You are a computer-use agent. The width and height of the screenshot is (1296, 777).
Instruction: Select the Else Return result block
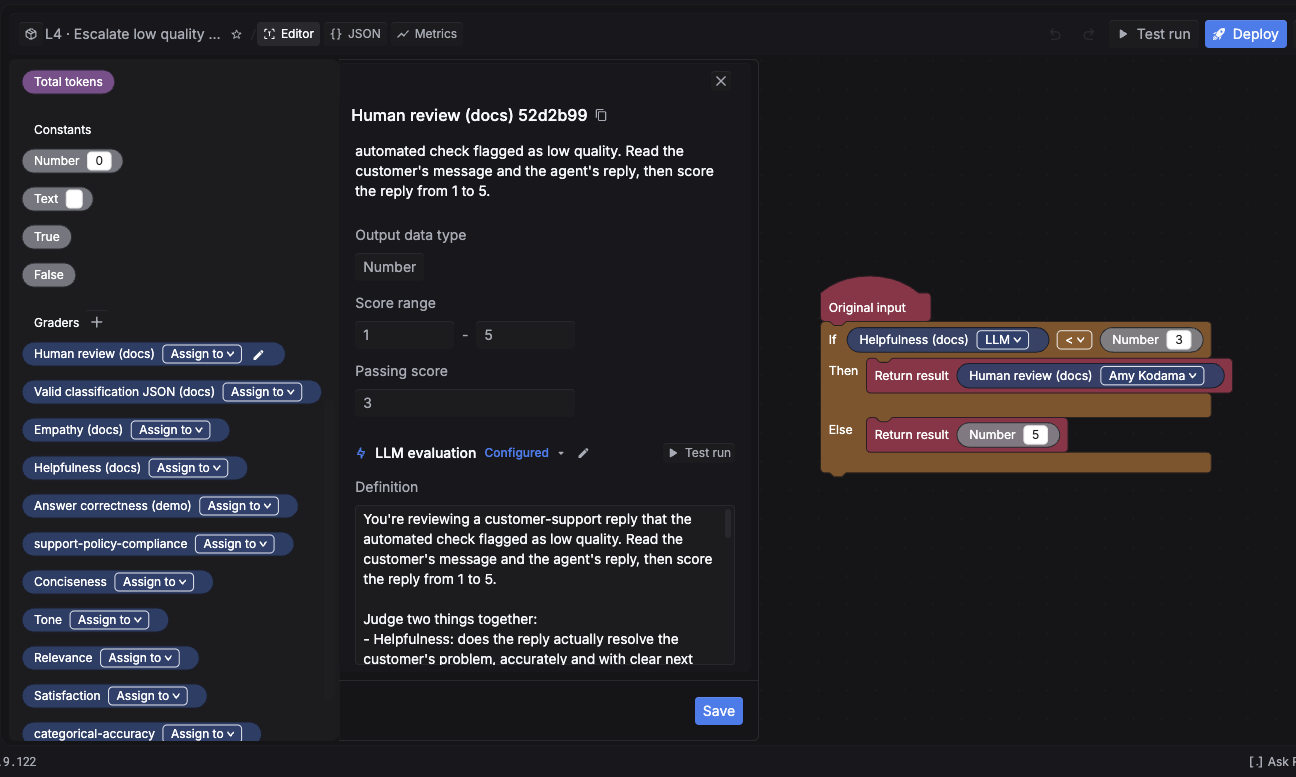pyautogui.click(x=910, y=435)
